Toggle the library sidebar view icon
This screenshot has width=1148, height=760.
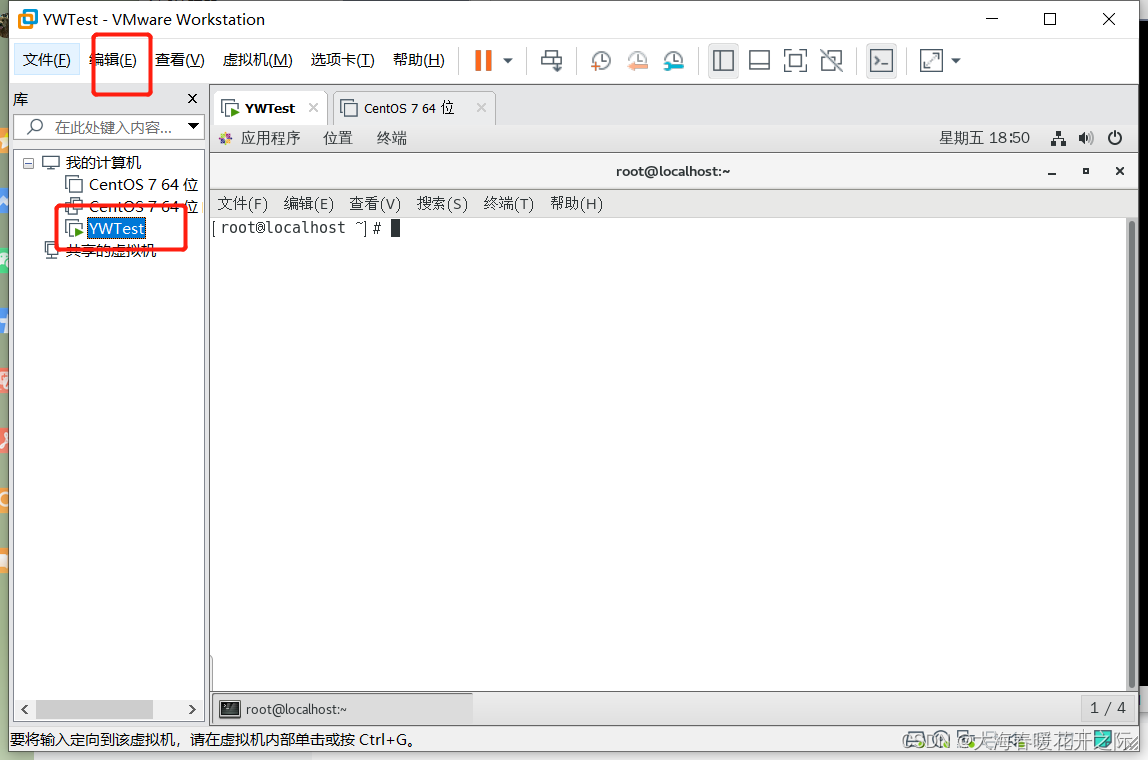(x=723, y=61)
